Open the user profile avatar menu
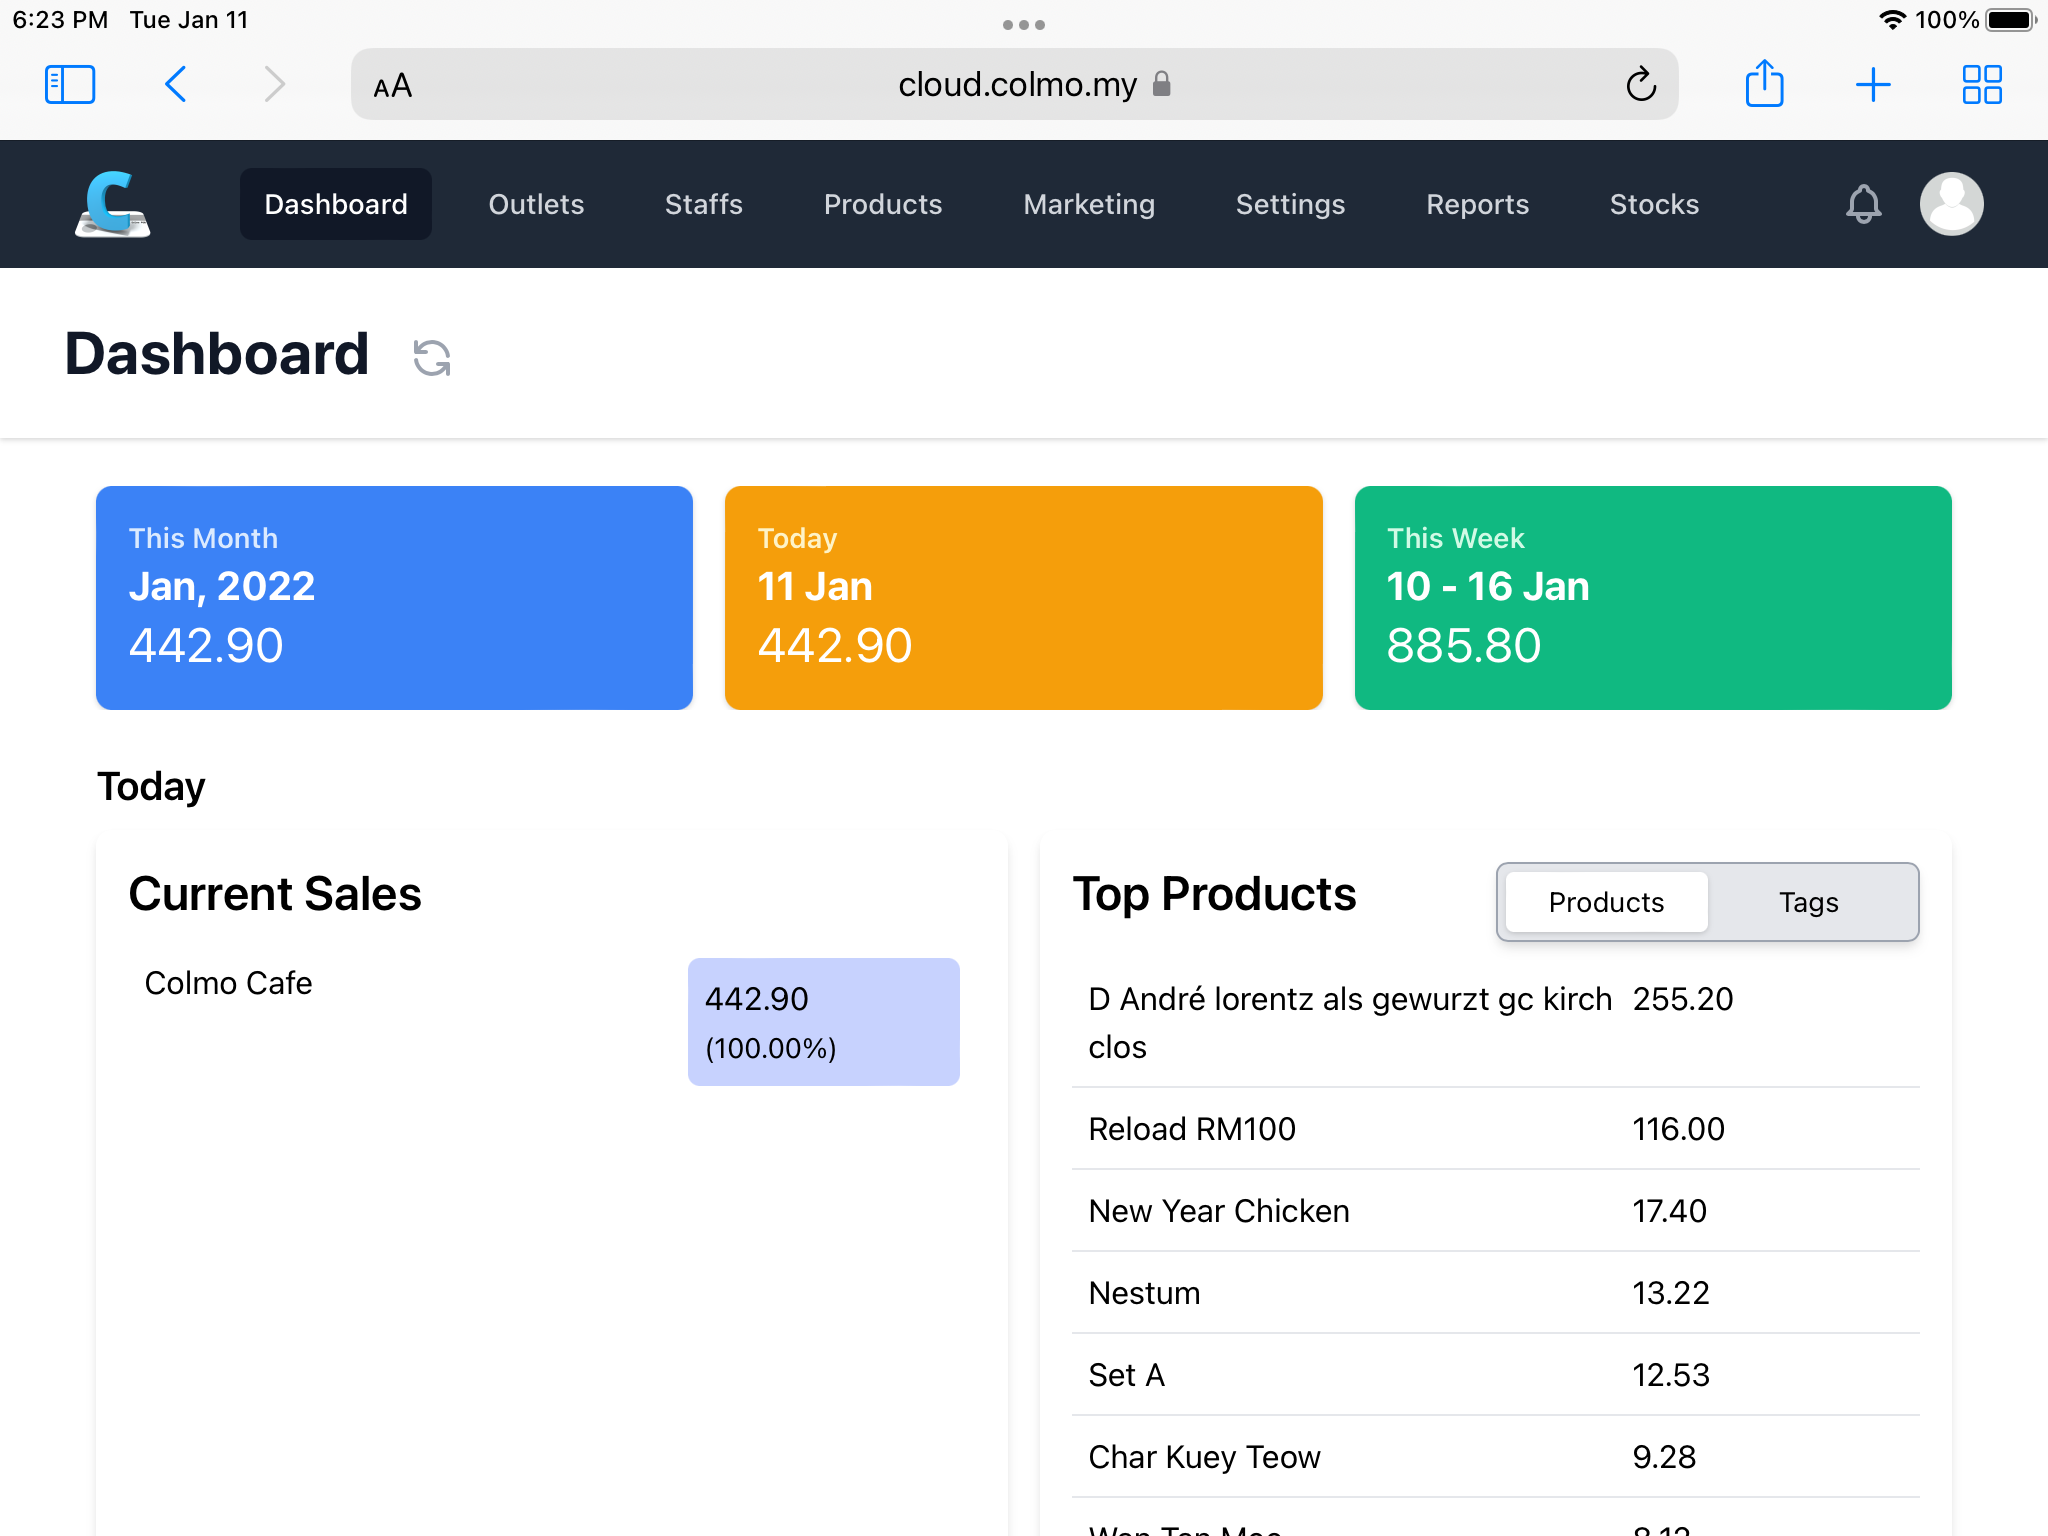This screenshot has height=1536, width=2048. pos(1951,204)
